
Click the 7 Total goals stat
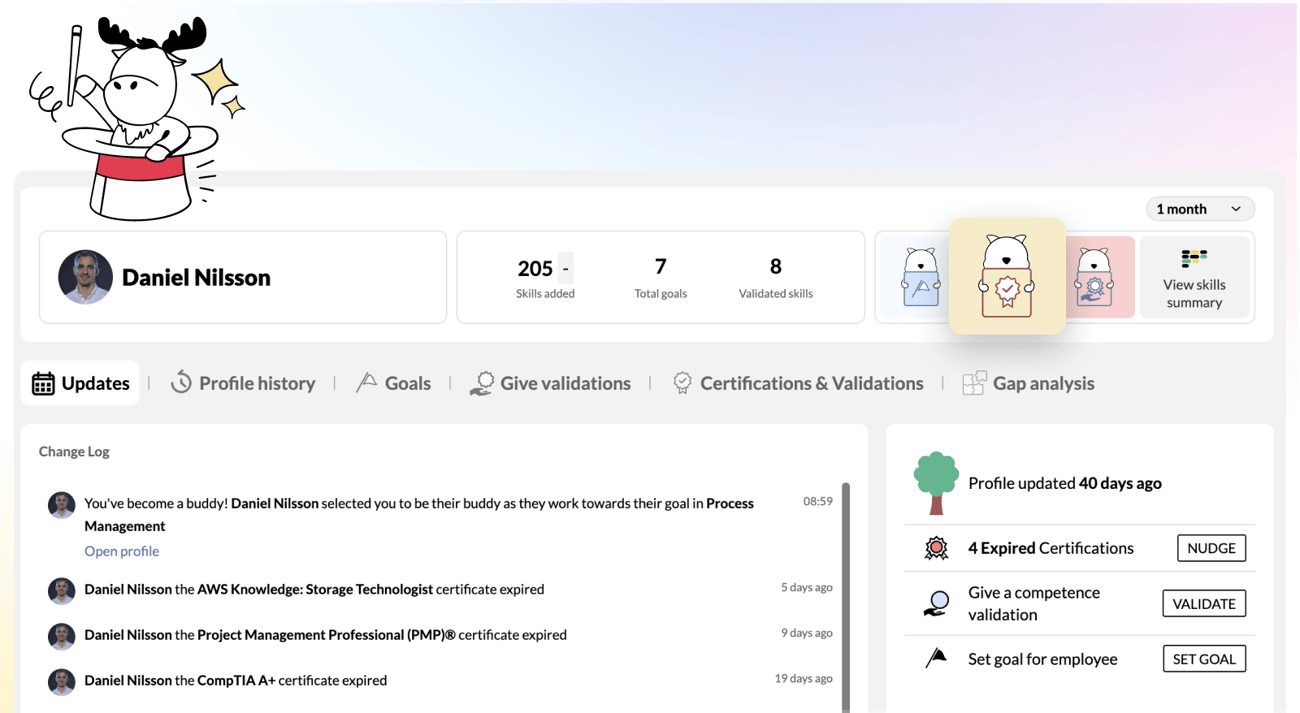click(660, 277)
